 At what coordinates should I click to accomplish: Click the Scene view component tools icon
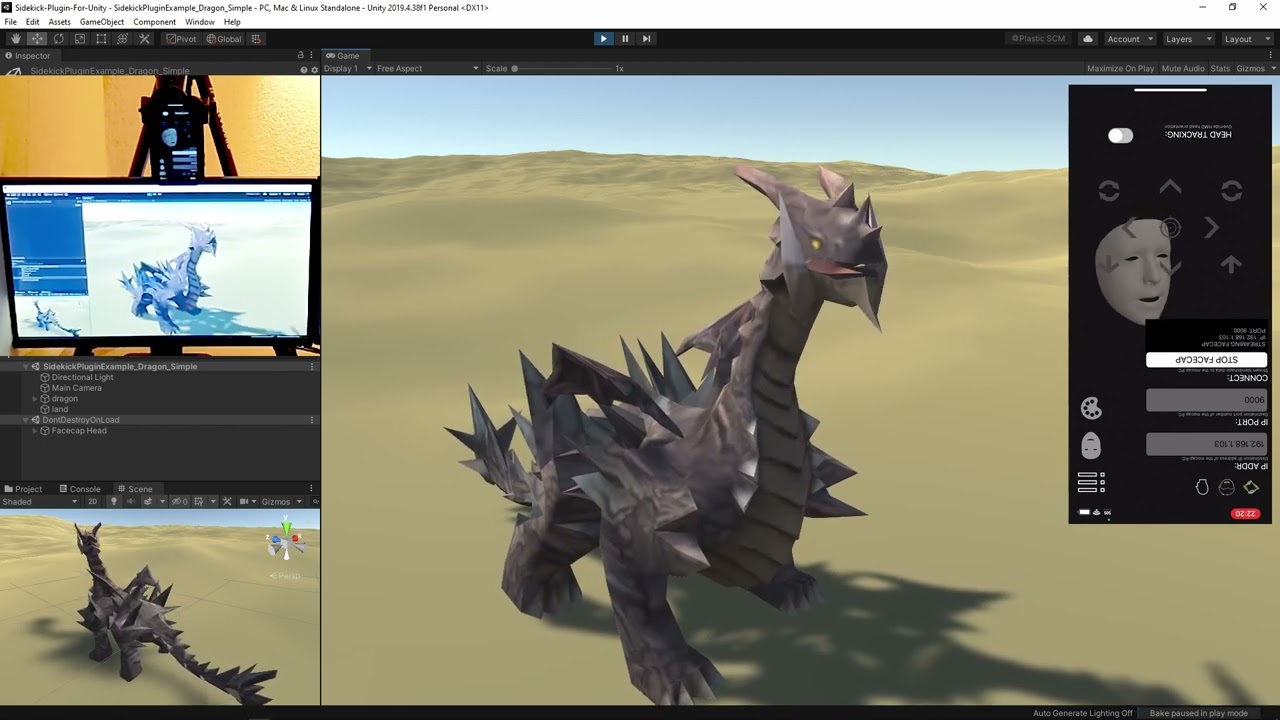pos(227,502)
